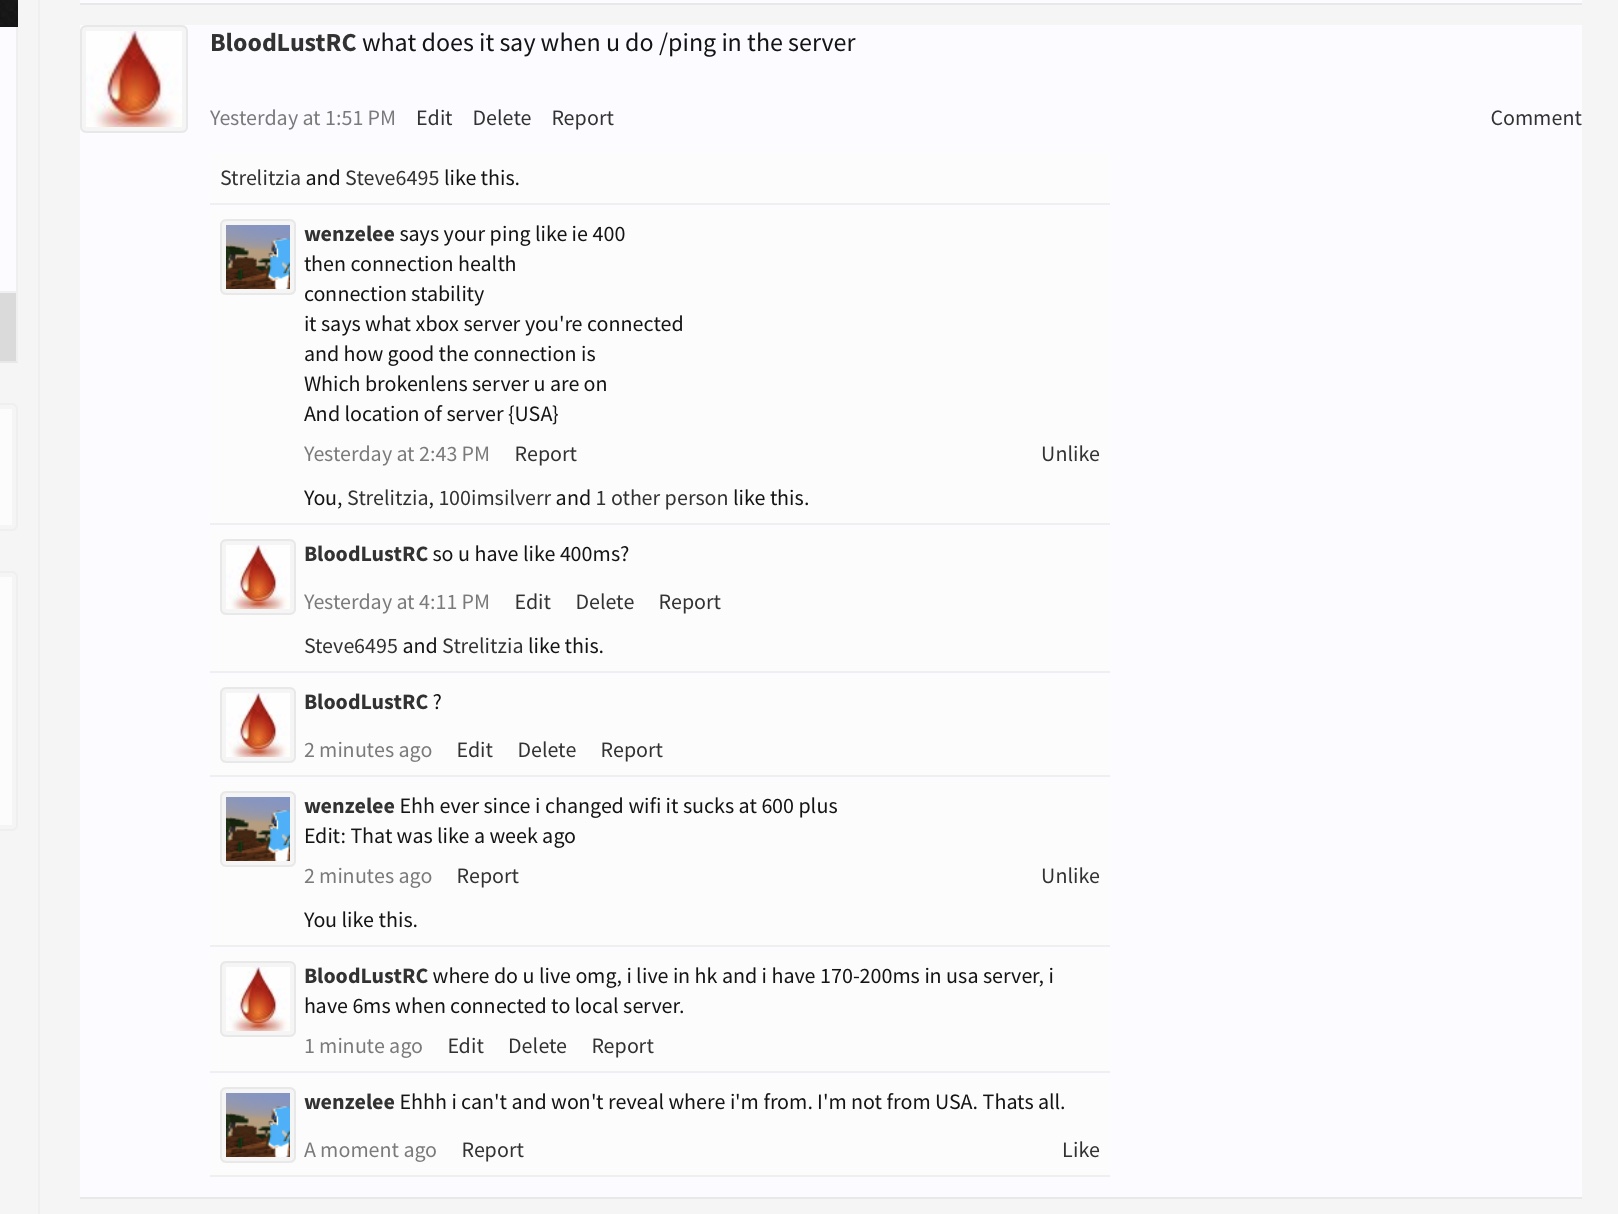Viewport: 1618px width, 1214px height.
Task: Show '1 other person' who liked comment
Action: (x=662, y=498)
